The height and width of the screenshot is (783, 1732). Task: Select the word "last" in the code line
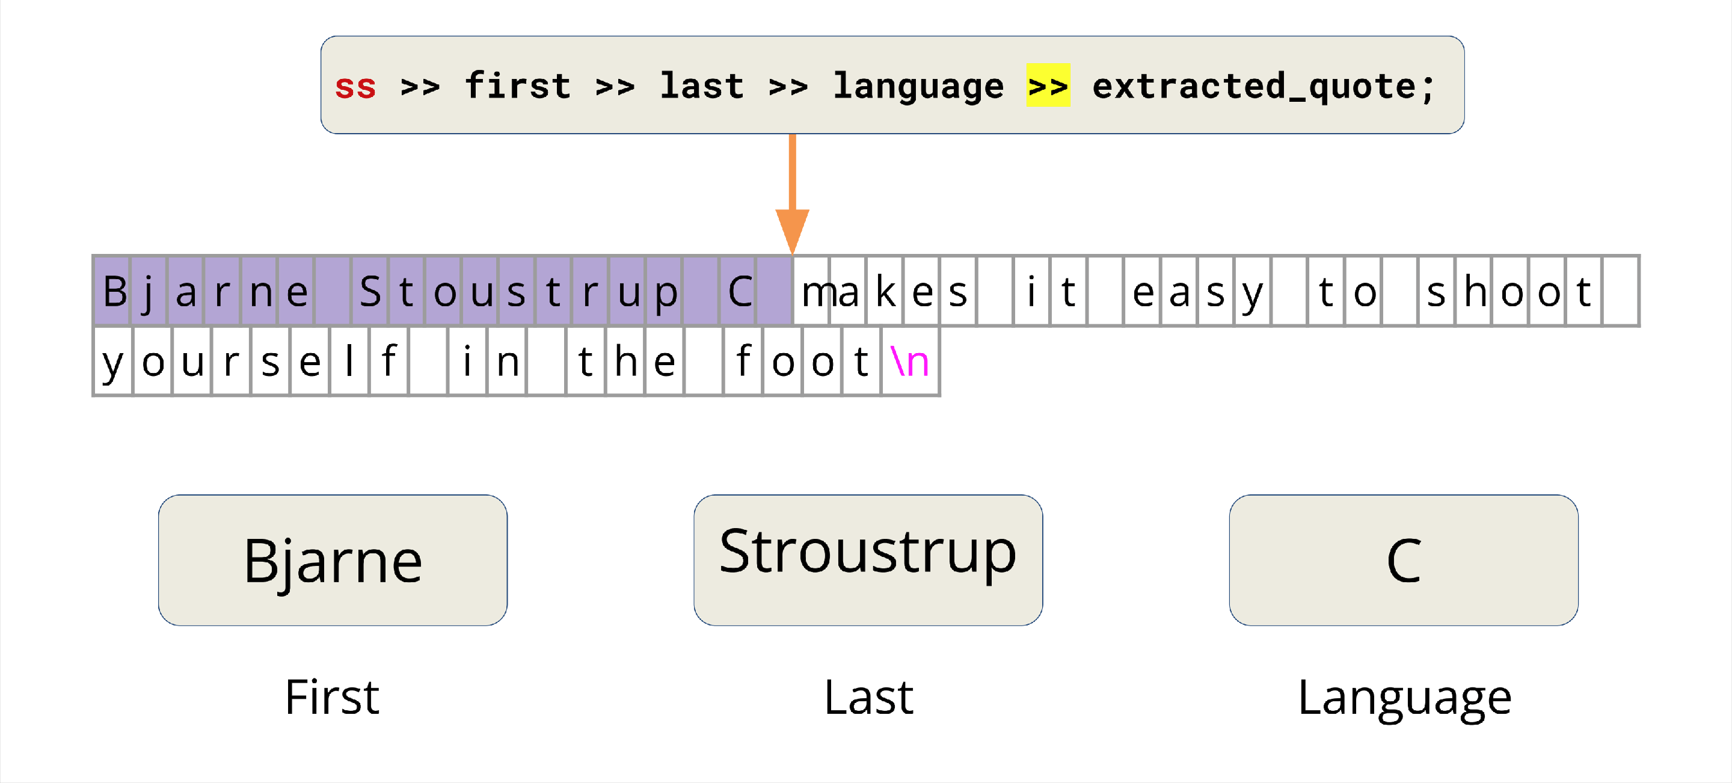701,87
